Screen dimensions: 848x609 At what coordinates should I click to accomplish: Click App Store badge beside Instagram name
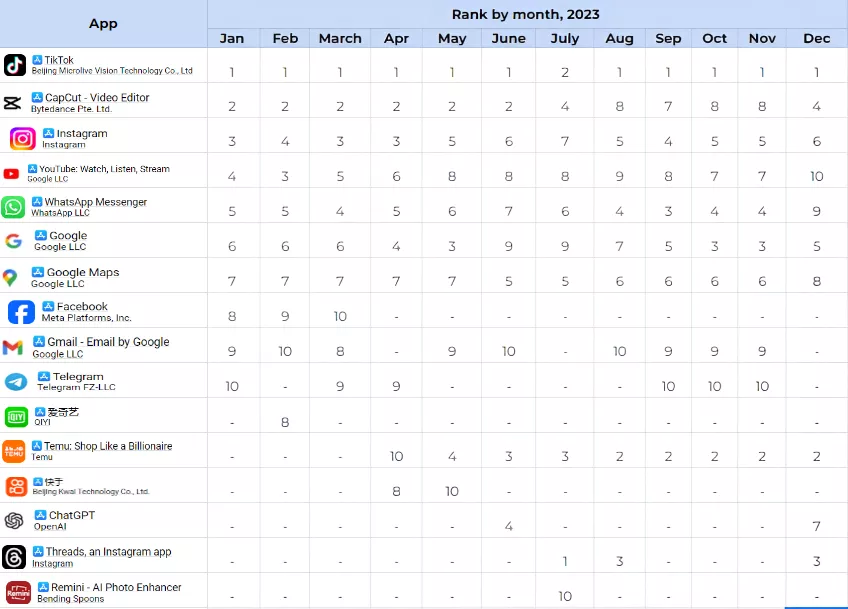coord(49,133)
